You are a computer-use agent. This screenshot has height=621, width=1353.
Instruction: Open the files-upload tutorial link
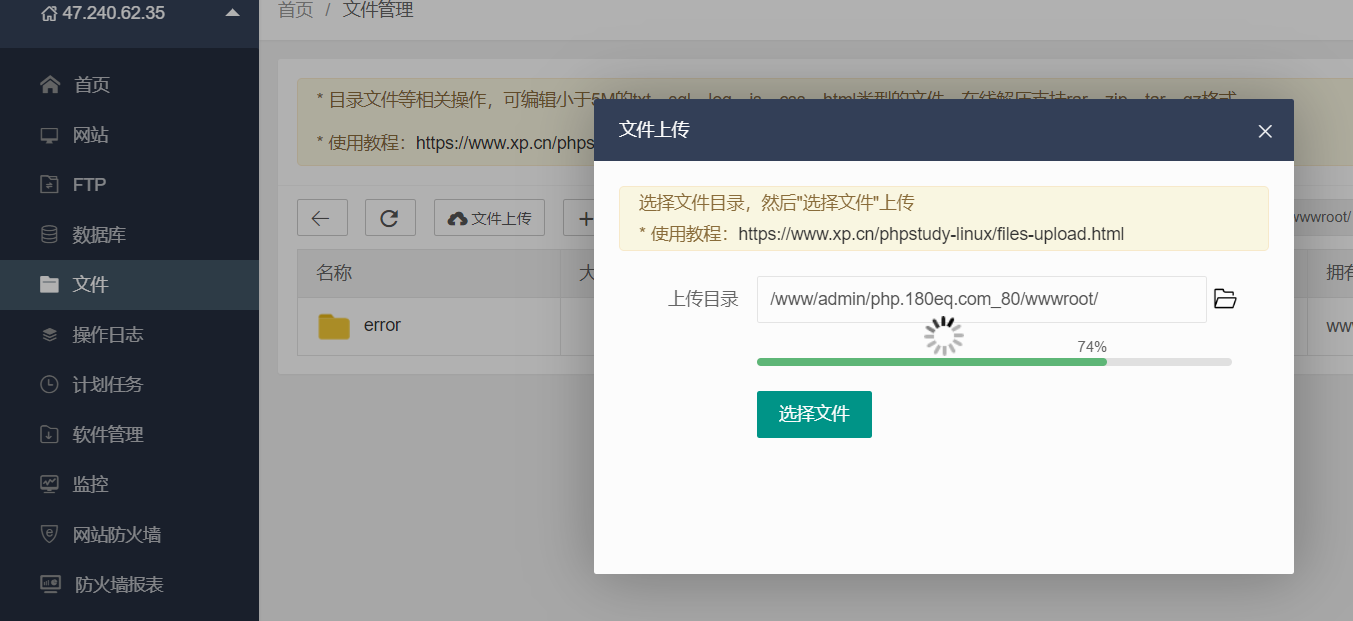click(x=931, y=234)
